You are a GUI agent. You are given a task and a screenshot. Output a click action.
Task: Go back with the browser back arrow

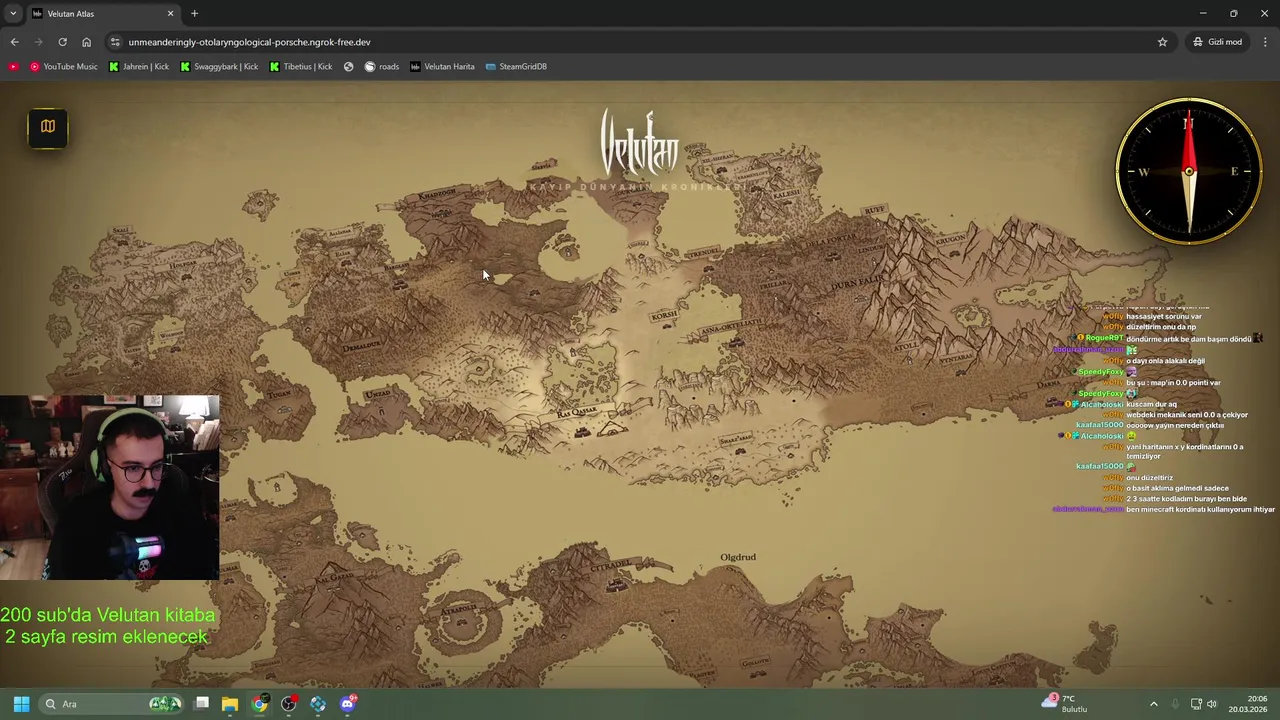tap(14, 42)
